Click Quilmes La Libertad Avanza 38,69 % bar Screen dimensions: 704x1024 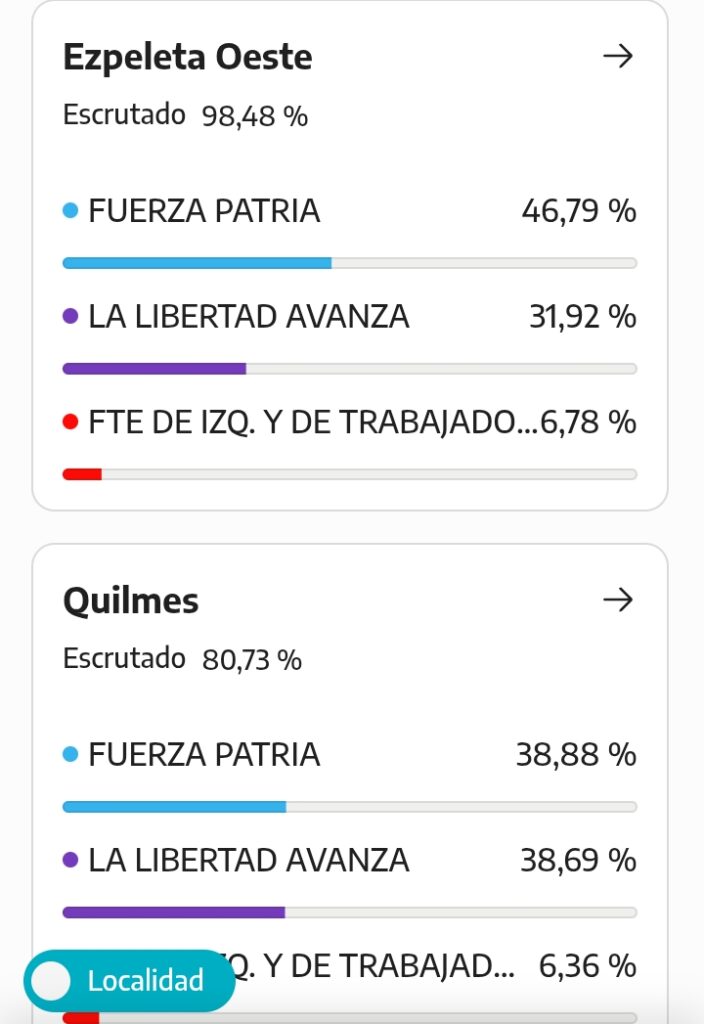click(x=350, y=913)
